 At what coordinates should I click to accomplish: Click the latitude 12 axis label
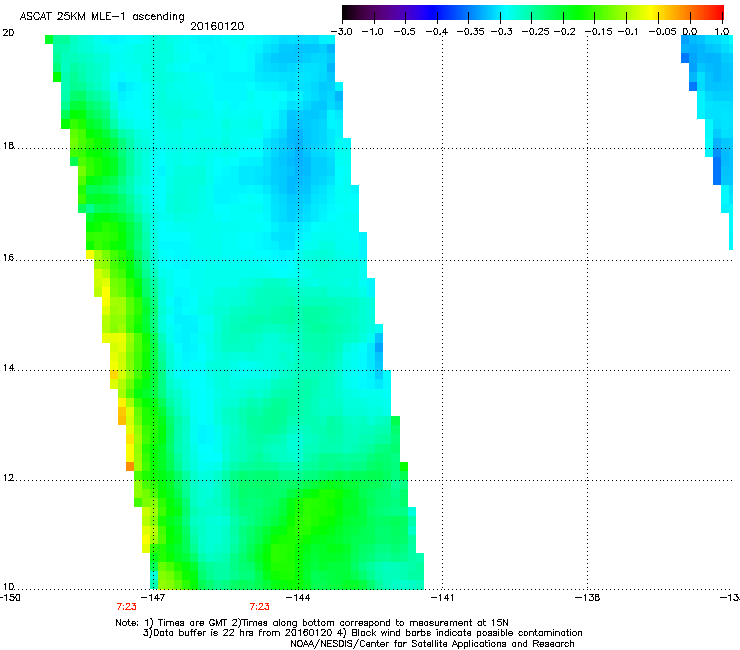pos(8,478)
